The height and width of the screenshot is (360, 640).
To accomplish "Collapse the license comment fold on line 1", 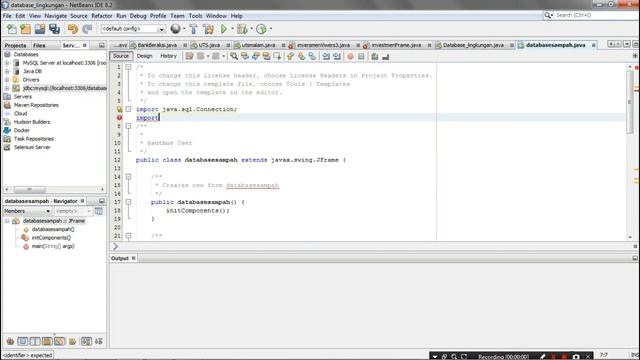I will [x=128, y=67].
